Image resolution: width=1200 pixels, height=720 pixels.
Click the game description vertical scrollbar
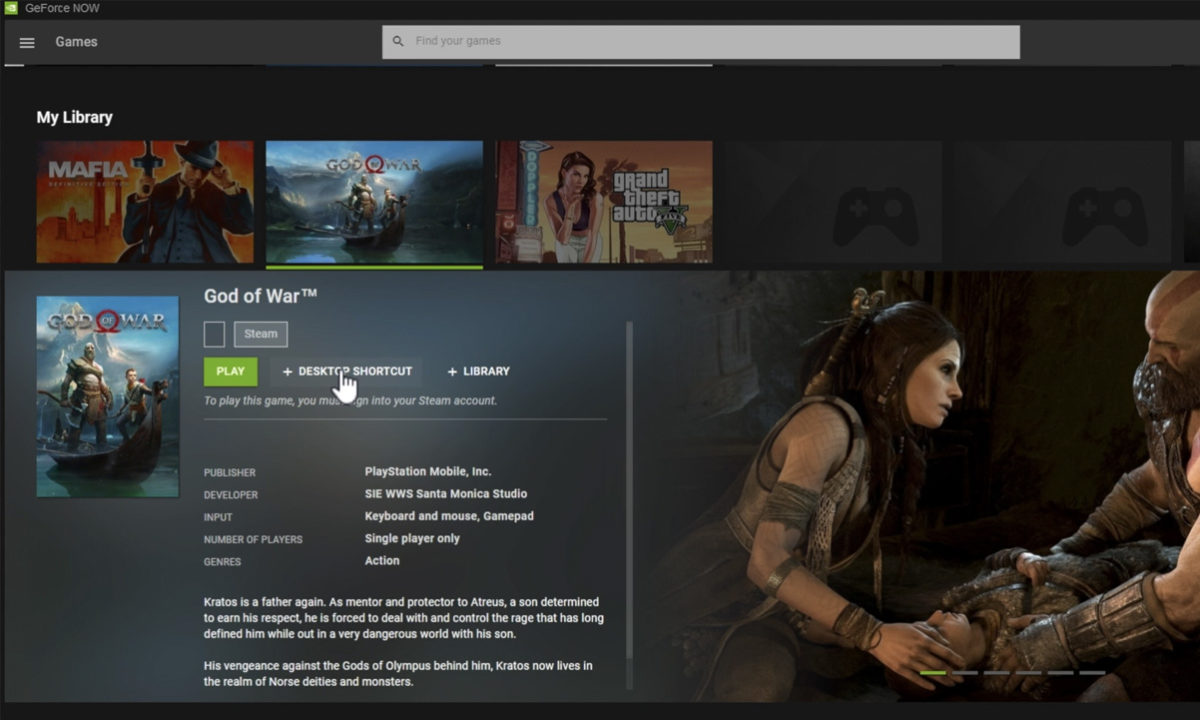coord(629,500)
